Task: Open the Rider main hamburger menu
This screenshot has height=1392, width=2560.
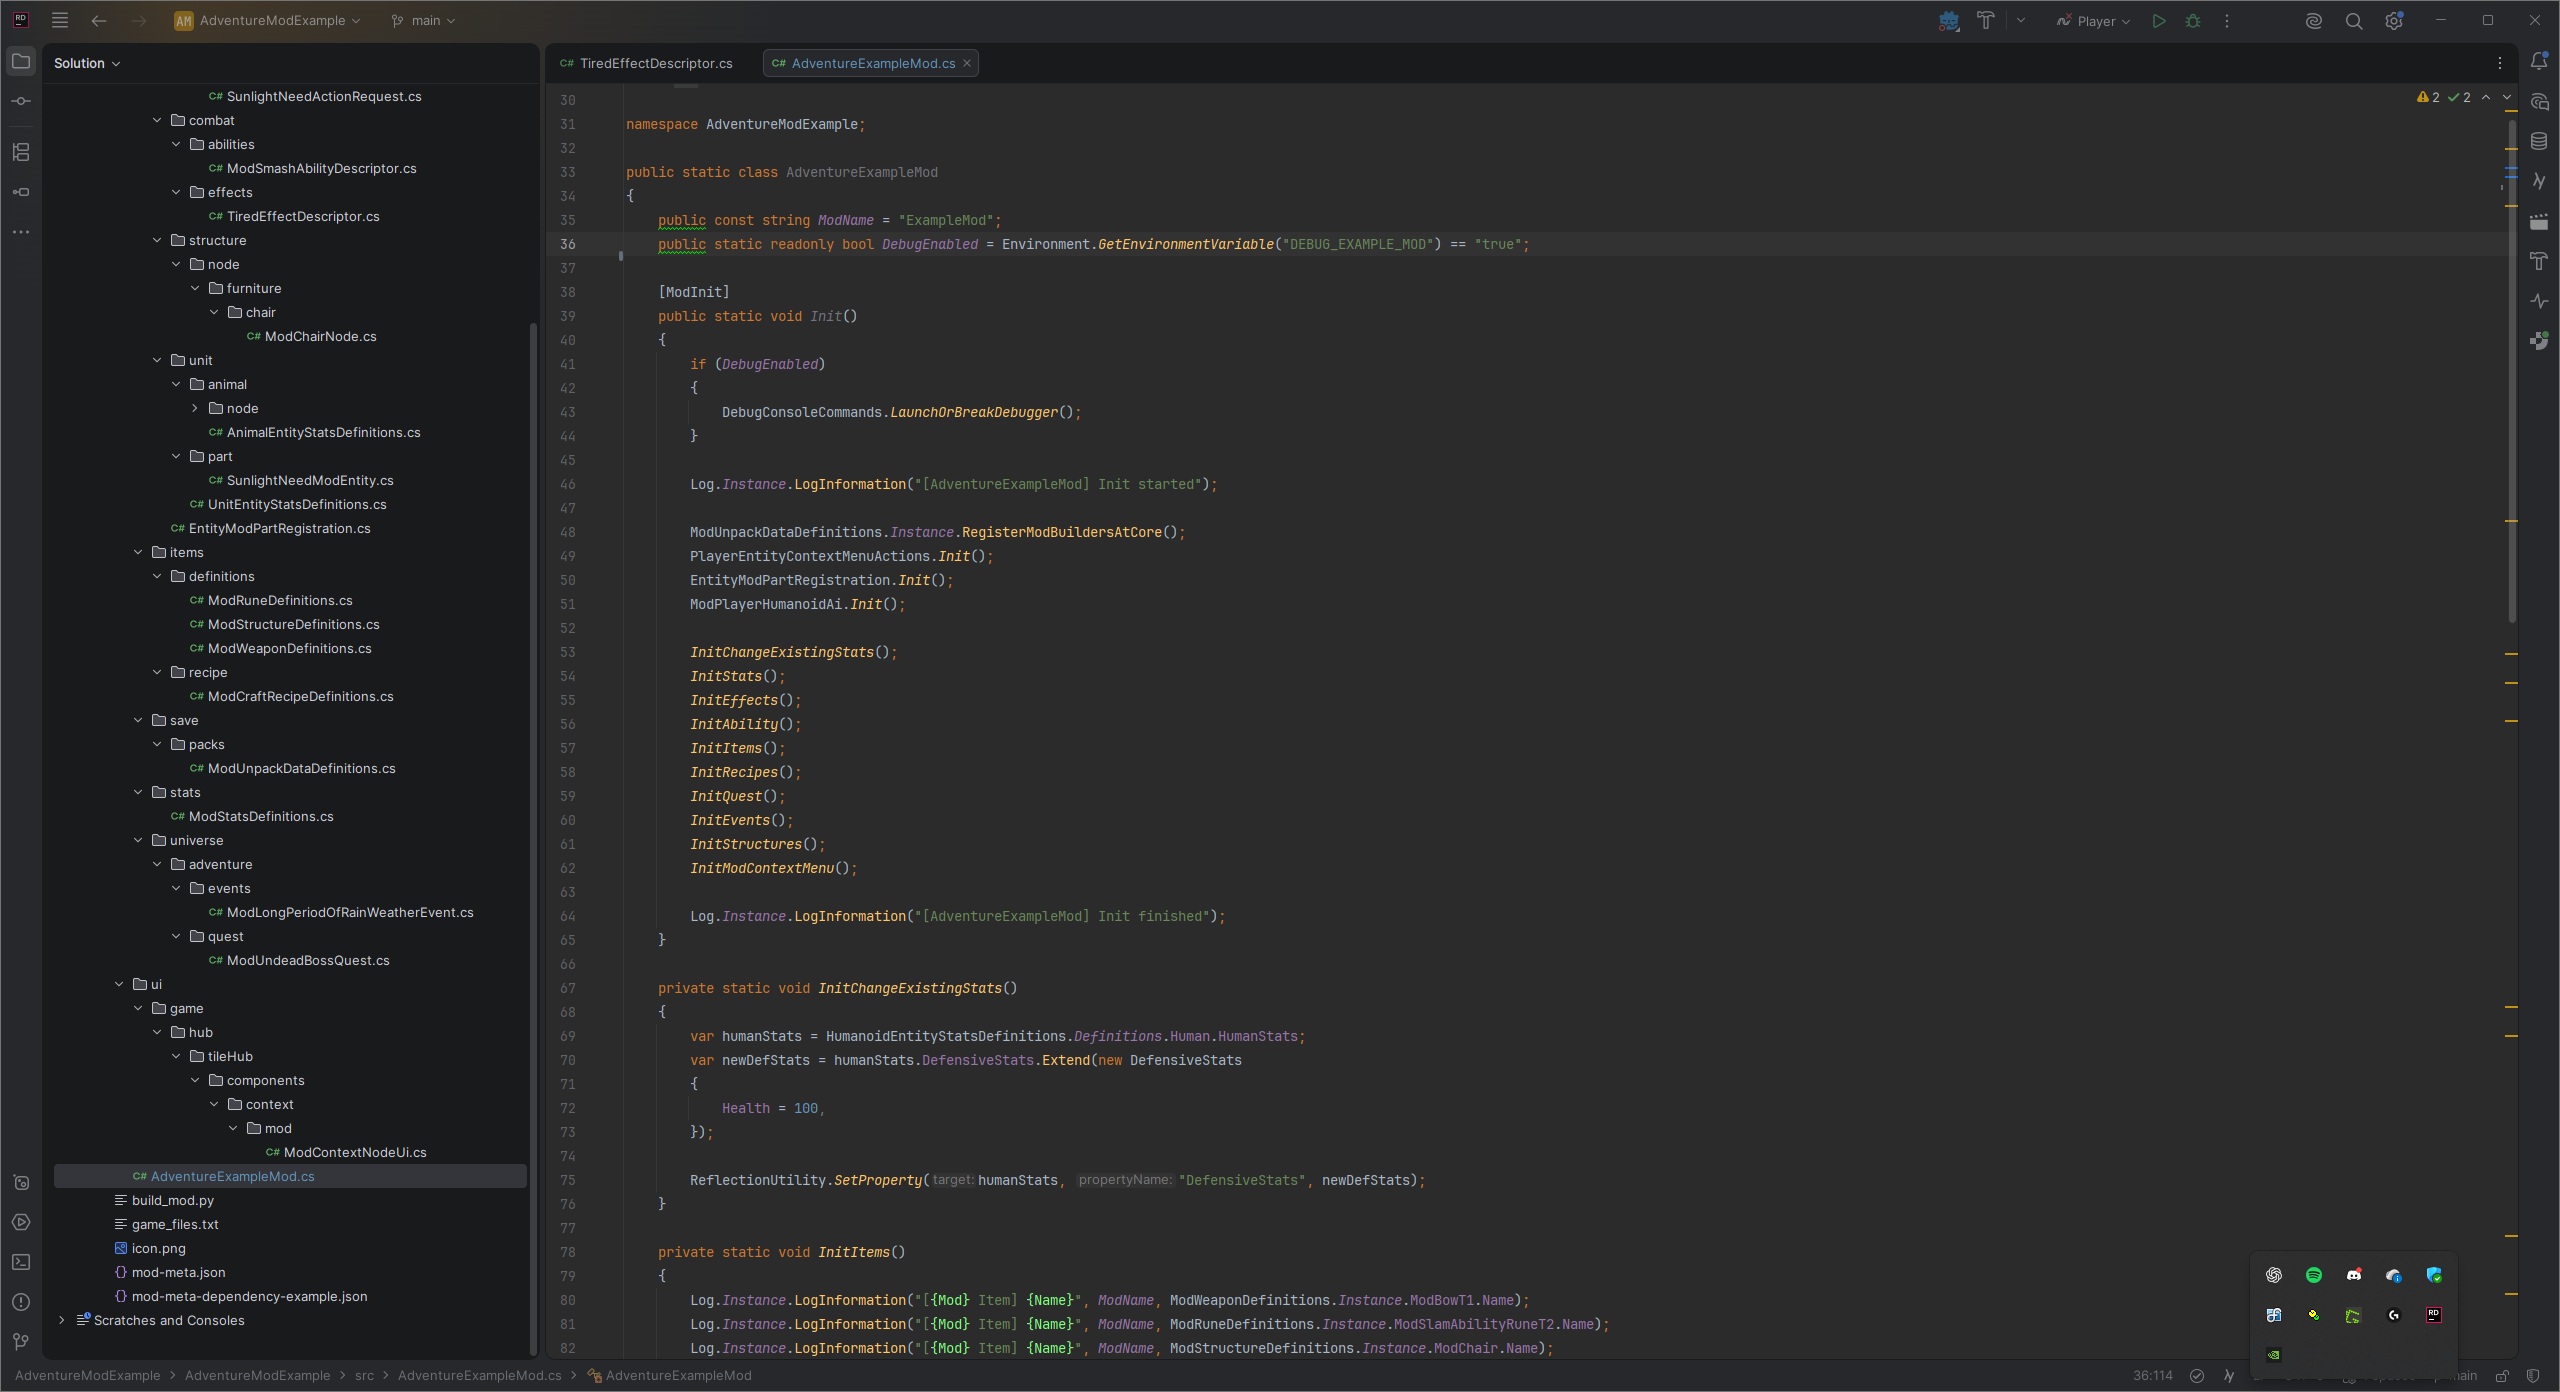Action: 60,20
